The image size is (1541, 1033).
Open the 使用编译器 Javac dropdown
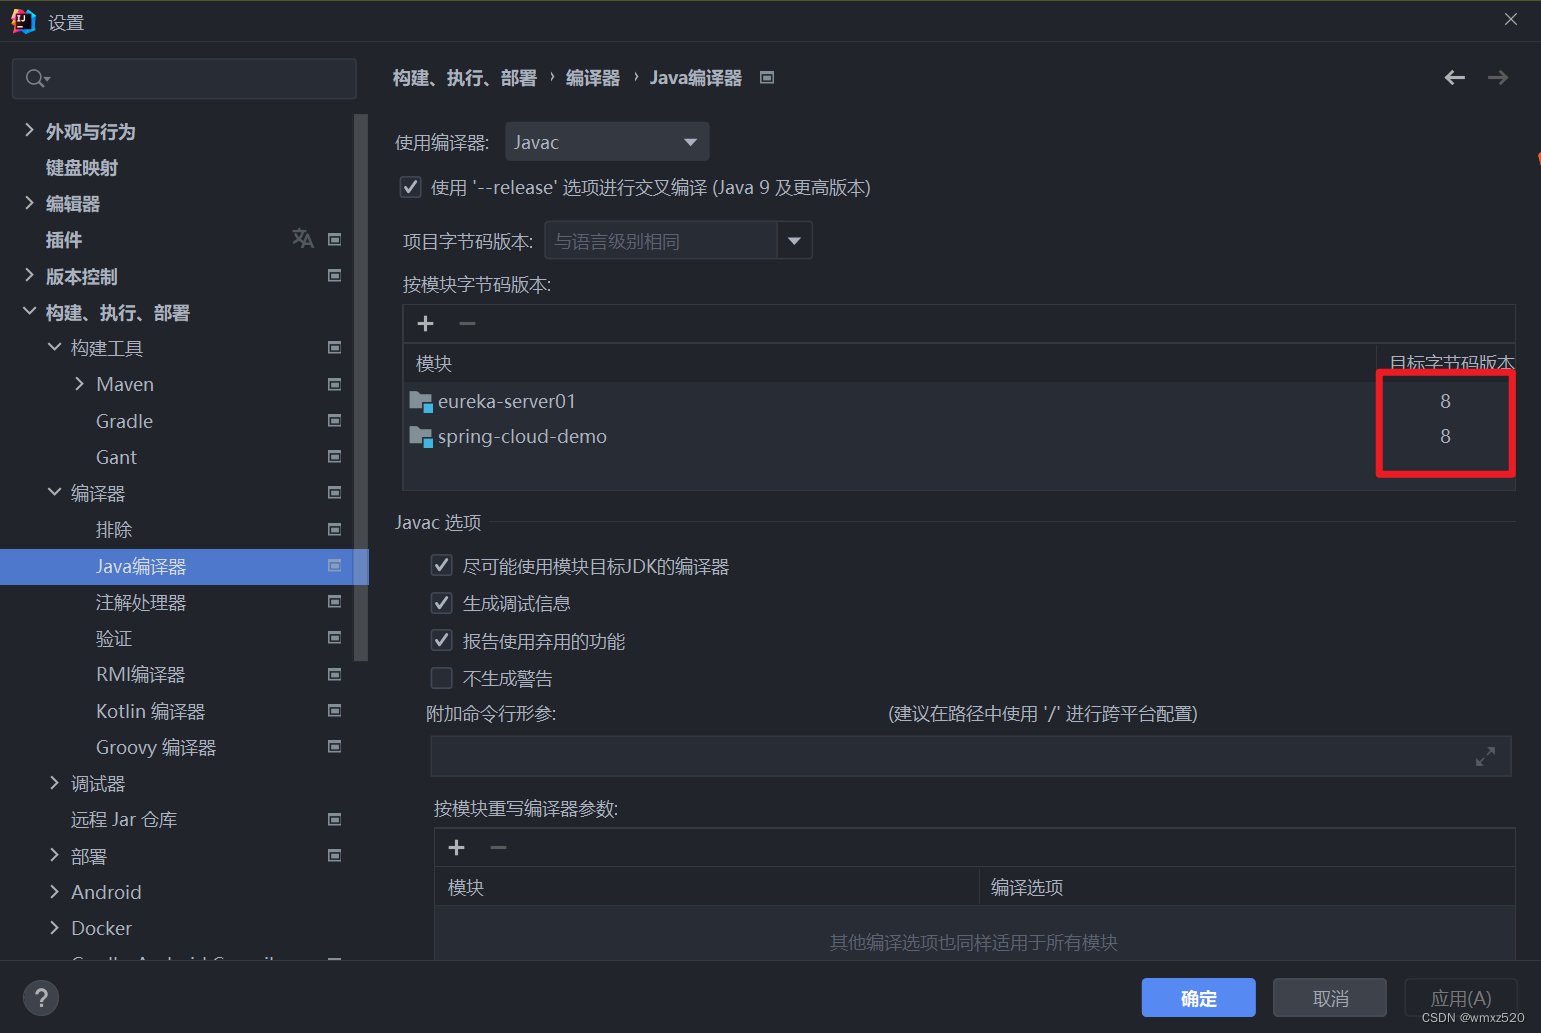pyautogui.click(x=607, y=142)
